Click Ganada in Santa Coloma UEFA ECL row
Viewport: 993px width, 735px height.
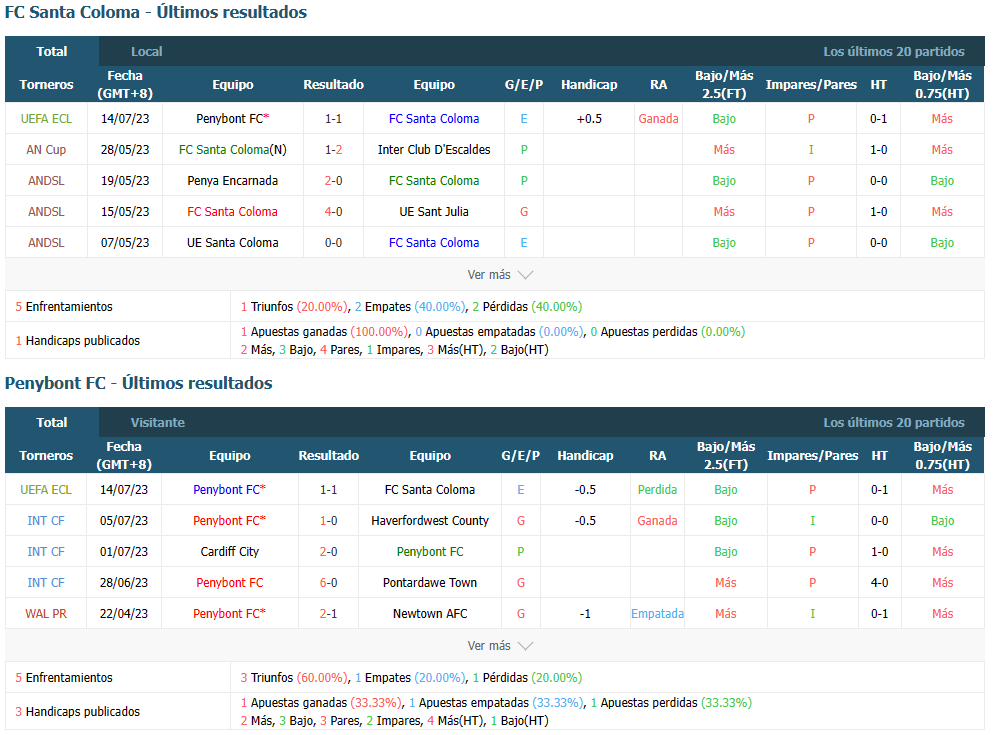pos(658,118)
